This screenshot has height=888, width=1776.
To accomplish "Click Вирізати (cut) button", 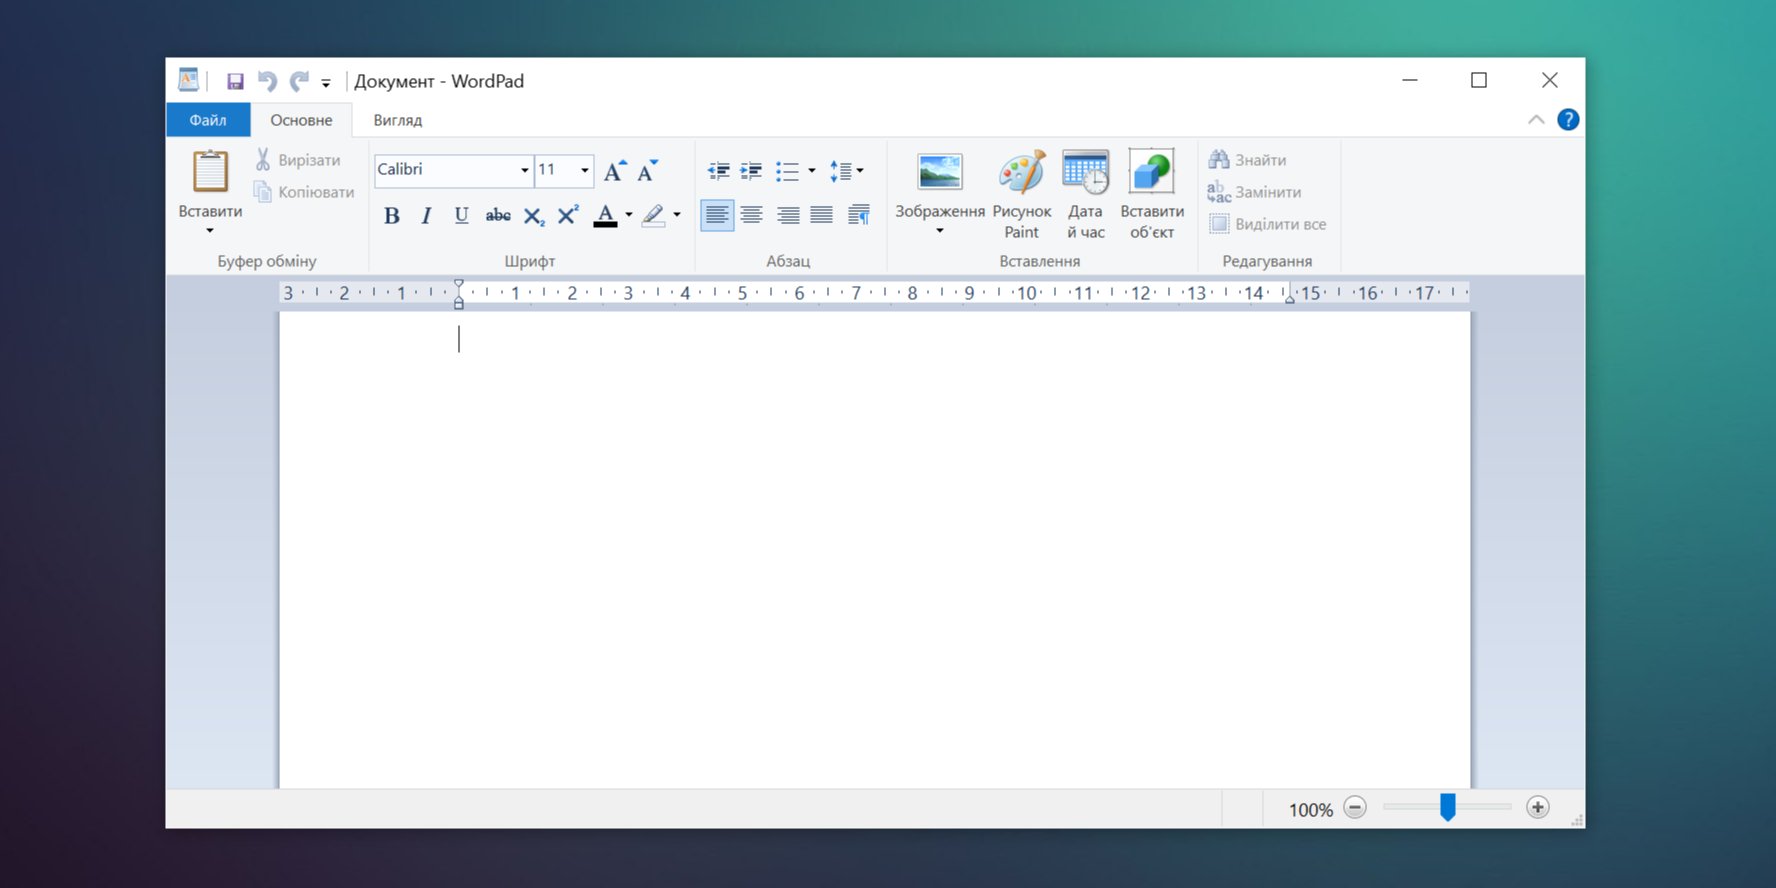I will click(x=298, y=160).
